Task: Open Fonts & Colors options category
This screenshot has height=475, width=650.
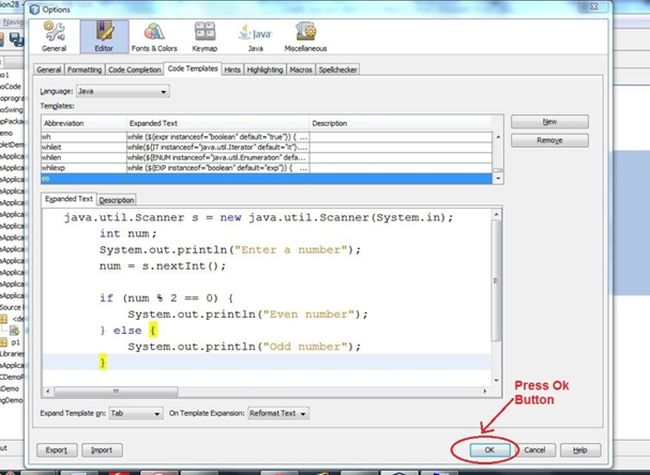Action: tap(154, 36)
